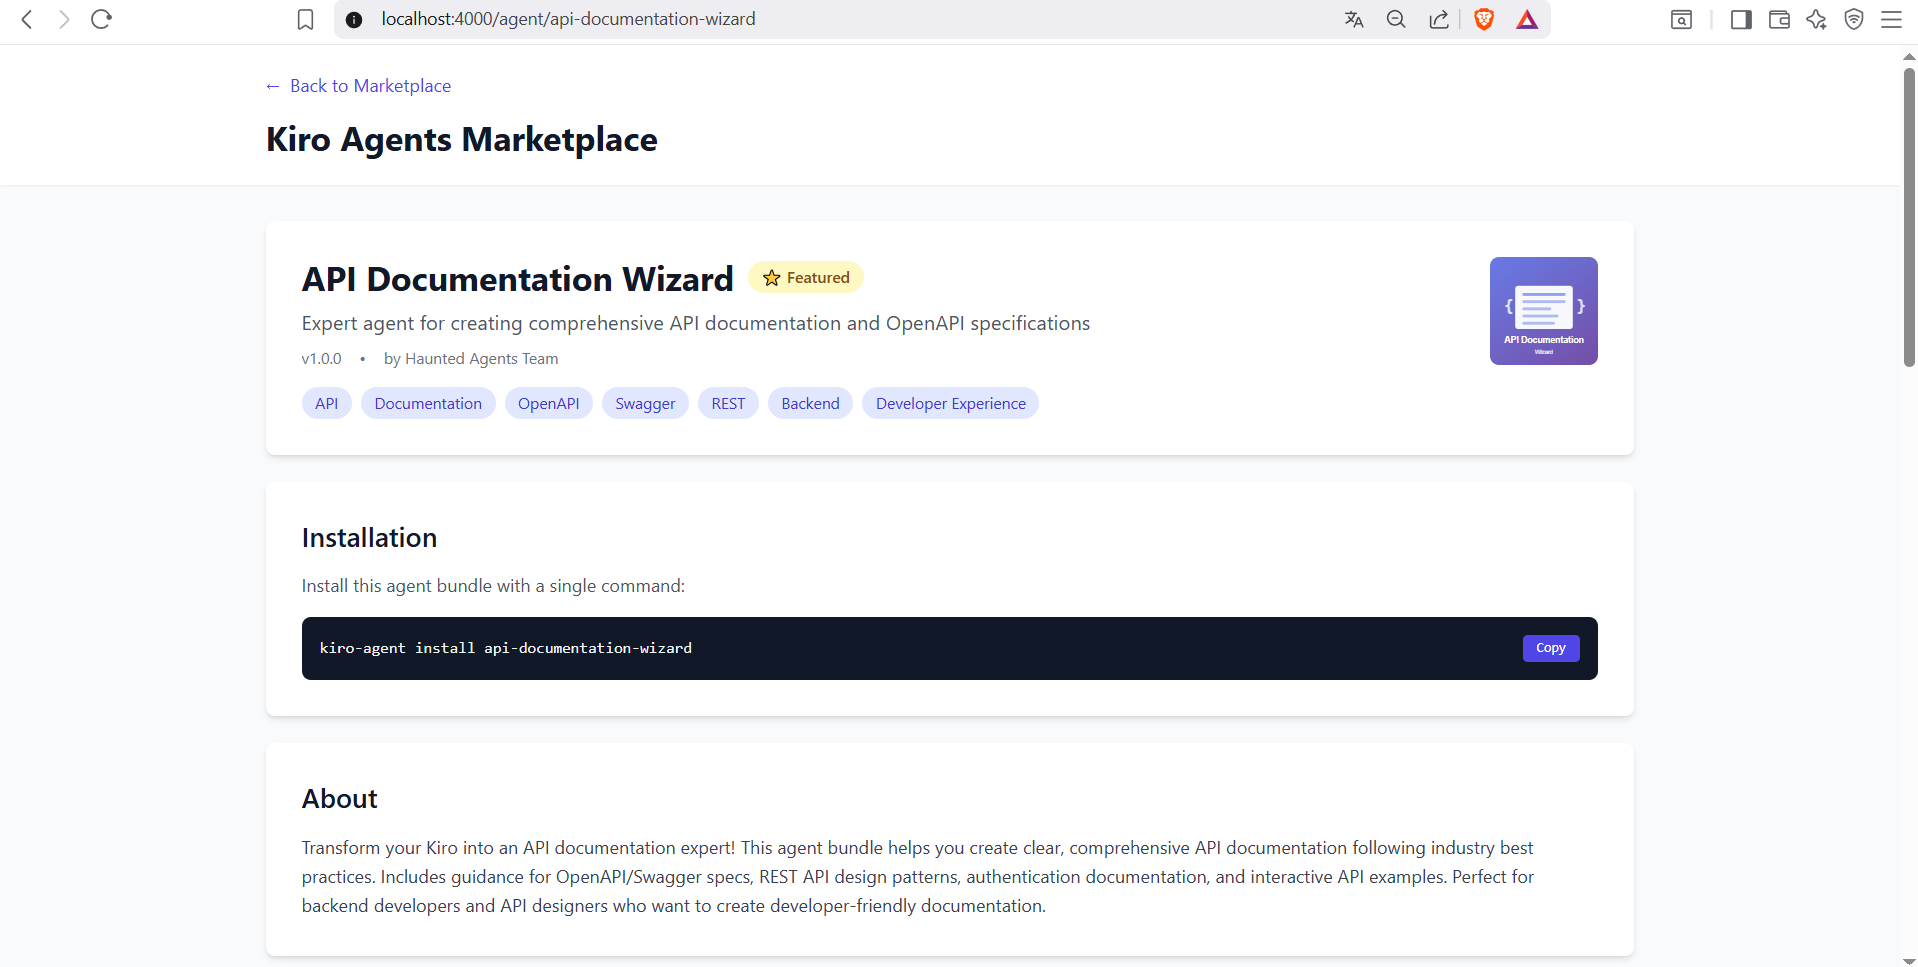1918x967 pixels.
Task: Open the Brave Wallet icon
Action: pyautogui.click(x=1779, y=19)
